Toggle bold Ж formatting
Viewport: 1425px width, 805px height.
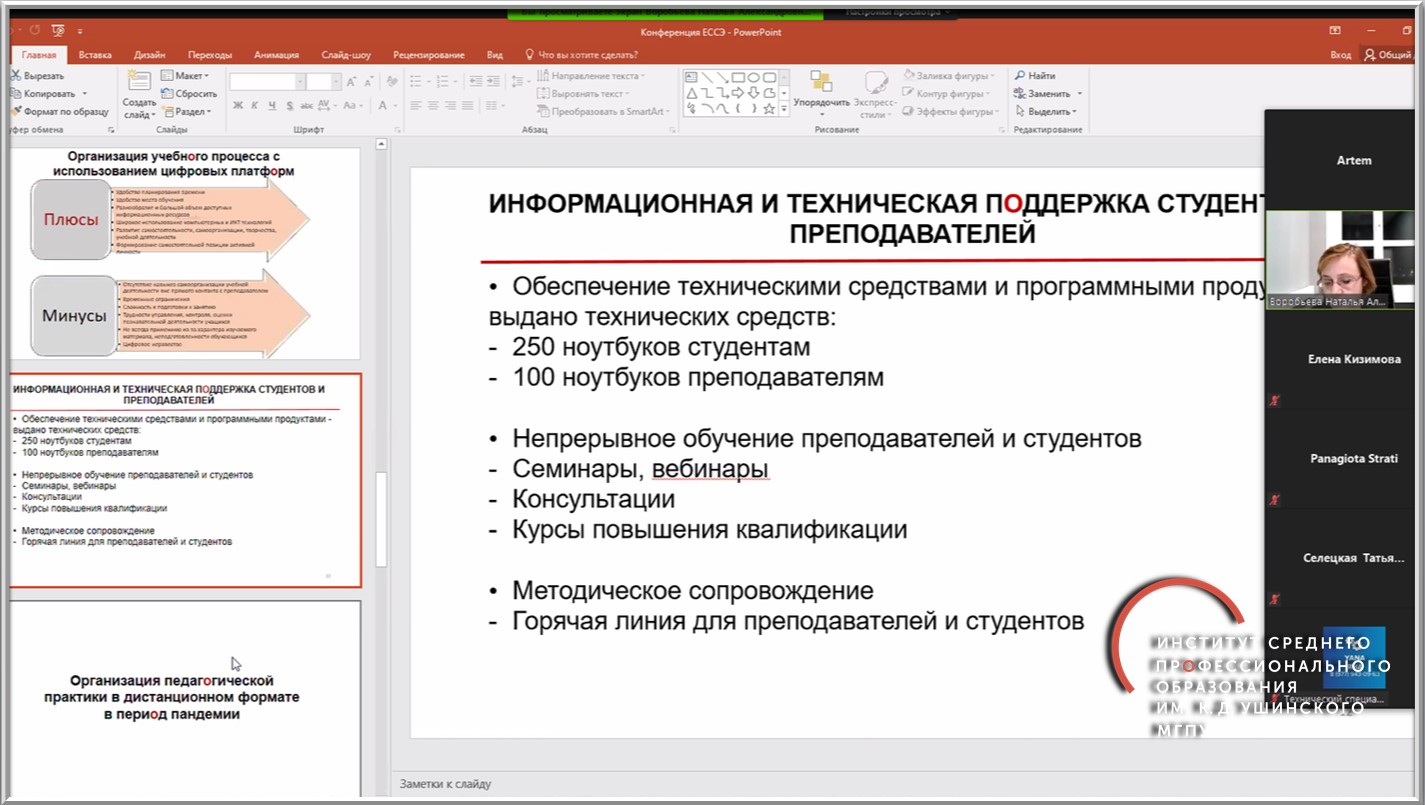[x=238, y=106]
